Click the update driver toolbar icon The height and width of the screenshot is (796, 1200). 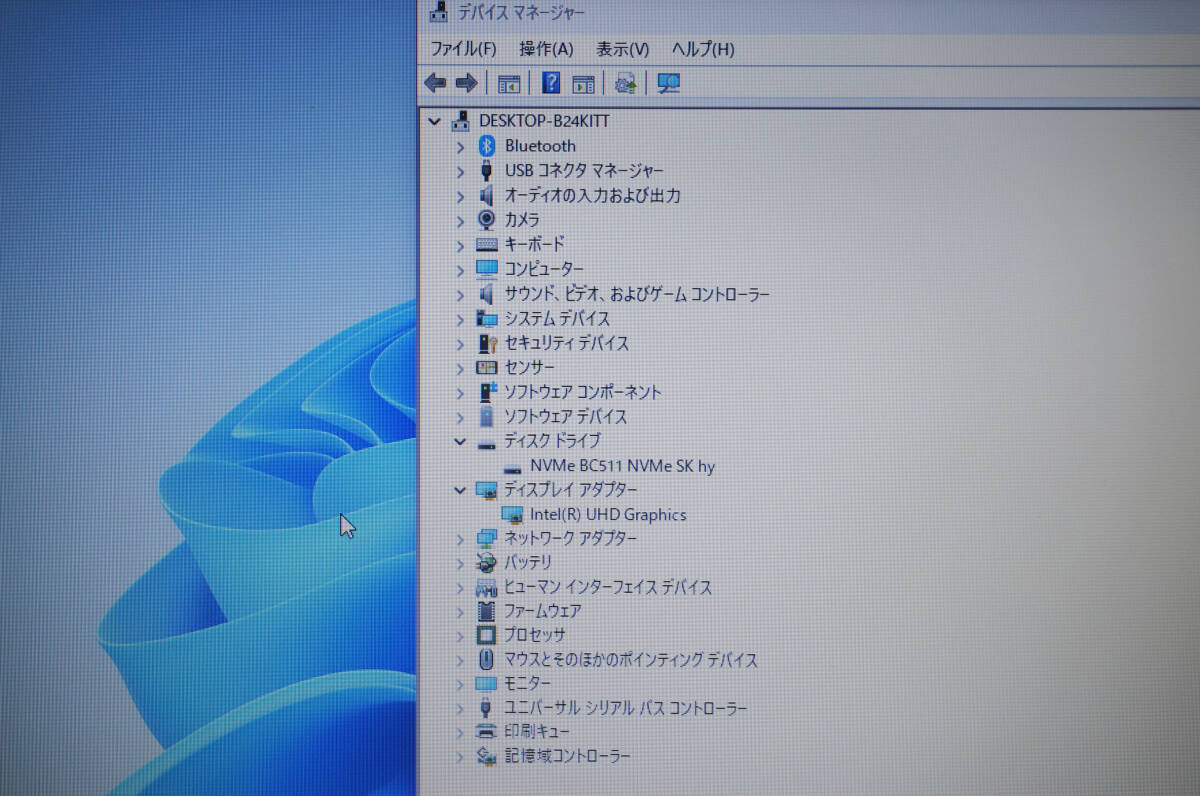point(626,83)
